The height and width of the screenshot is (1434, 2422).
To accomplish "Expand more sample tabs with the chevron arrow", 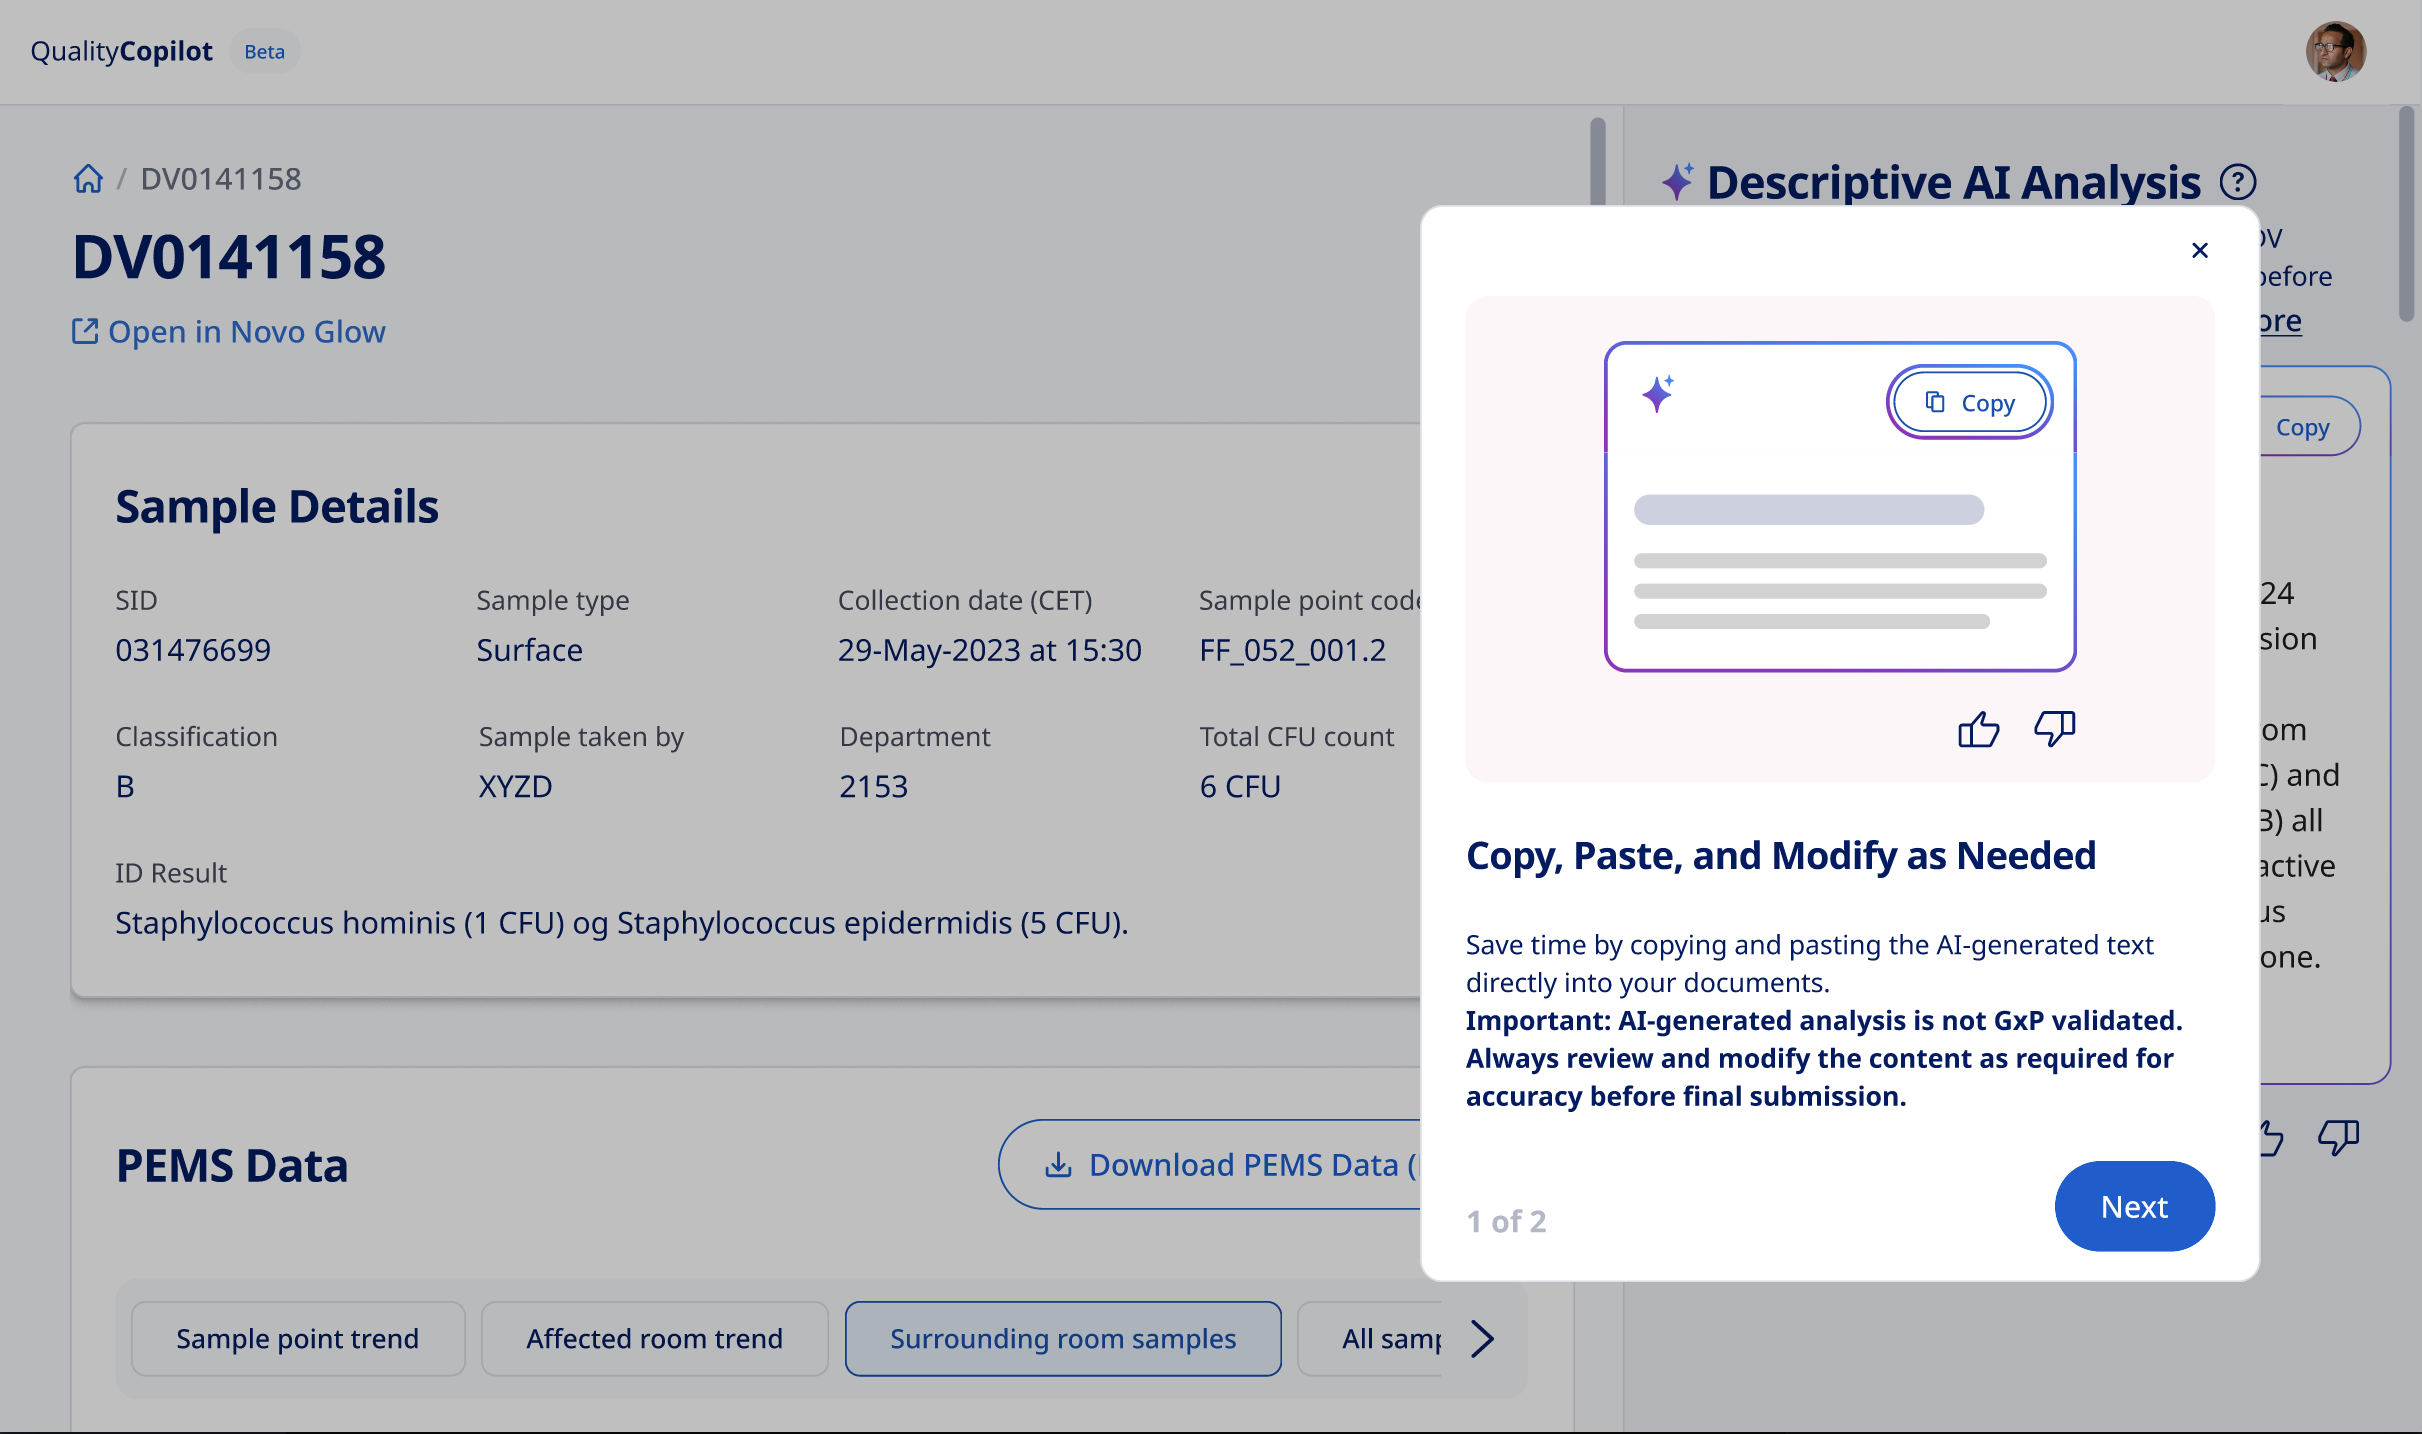I will pos(1482,1339).
